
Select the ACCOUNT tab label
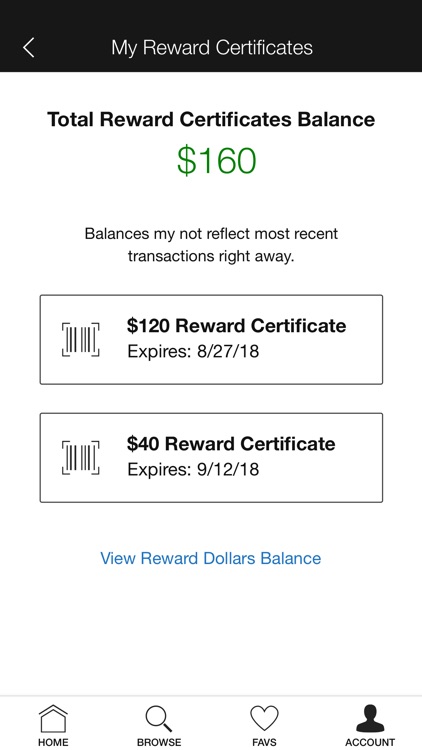click(x=370, y=742)
